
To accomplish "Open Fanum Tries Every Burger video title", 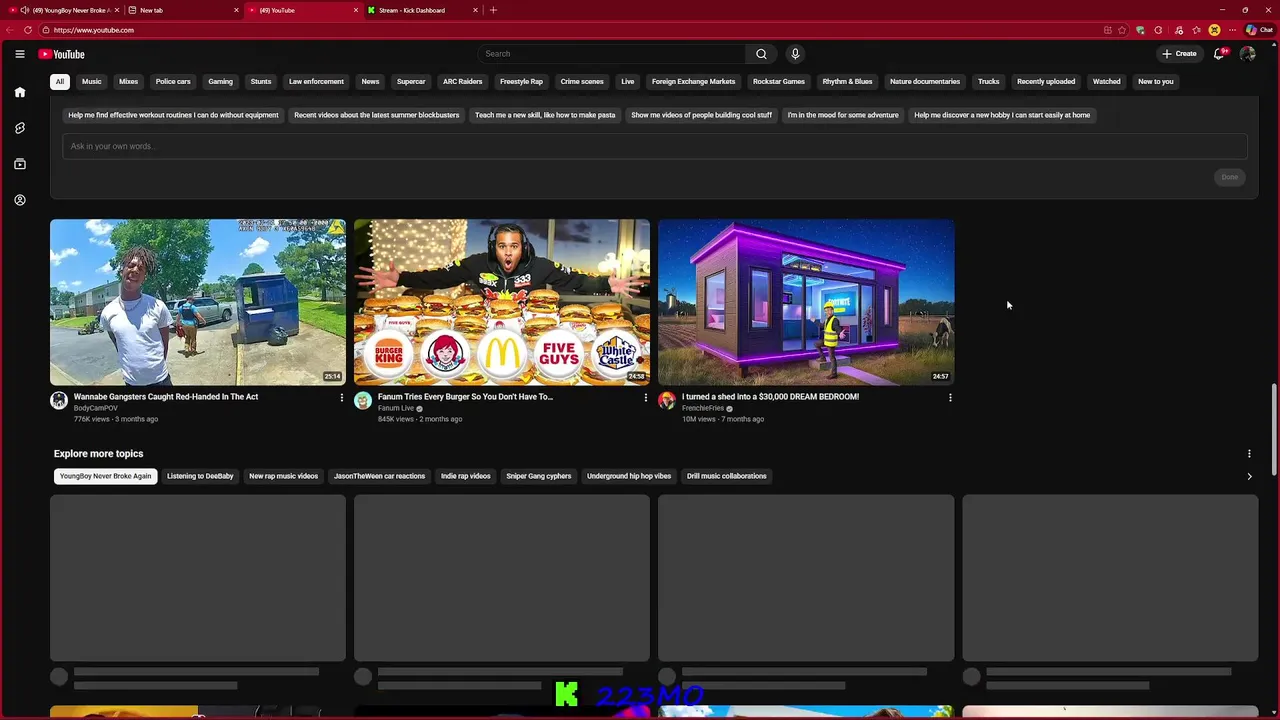I will coord(465,397).
